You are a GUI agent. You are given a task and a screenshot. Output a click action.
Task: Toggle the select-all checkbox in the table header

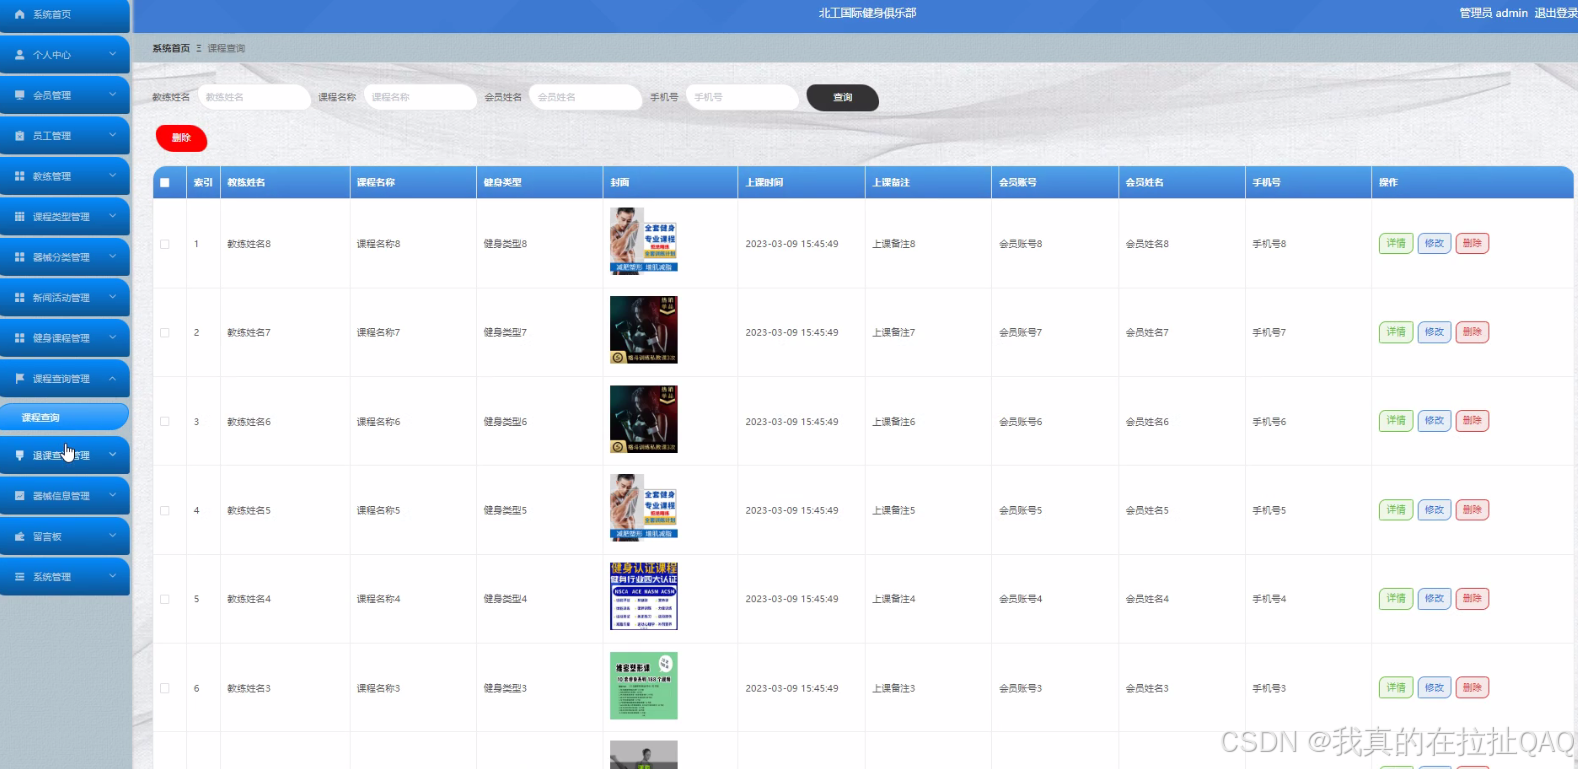pos(165,183)
